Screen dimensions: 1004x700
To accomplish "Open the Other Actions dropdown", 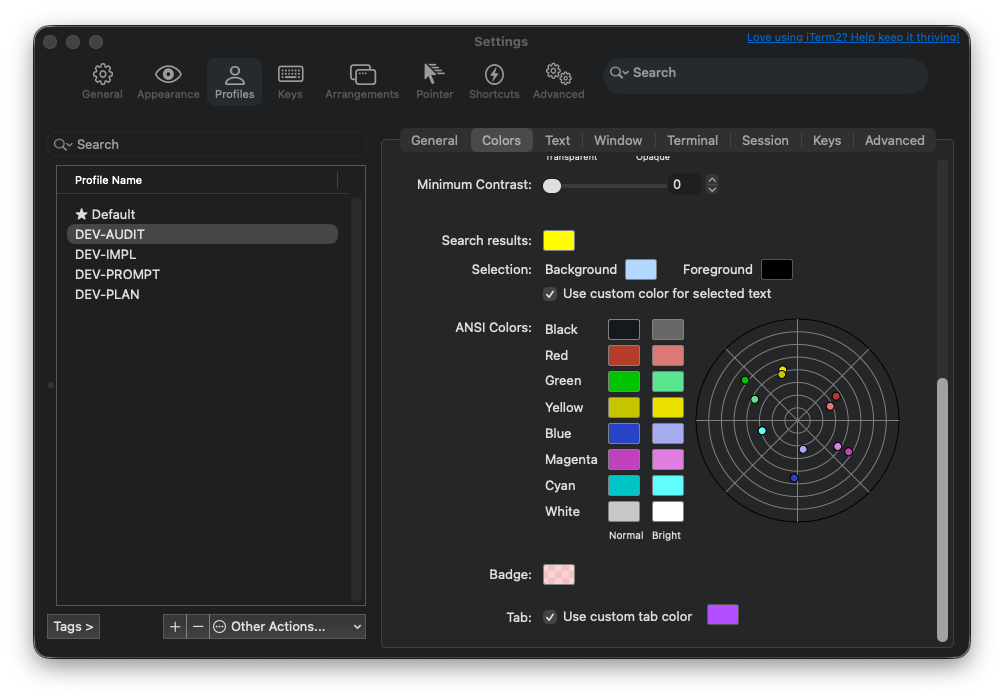I will (287, 626).
